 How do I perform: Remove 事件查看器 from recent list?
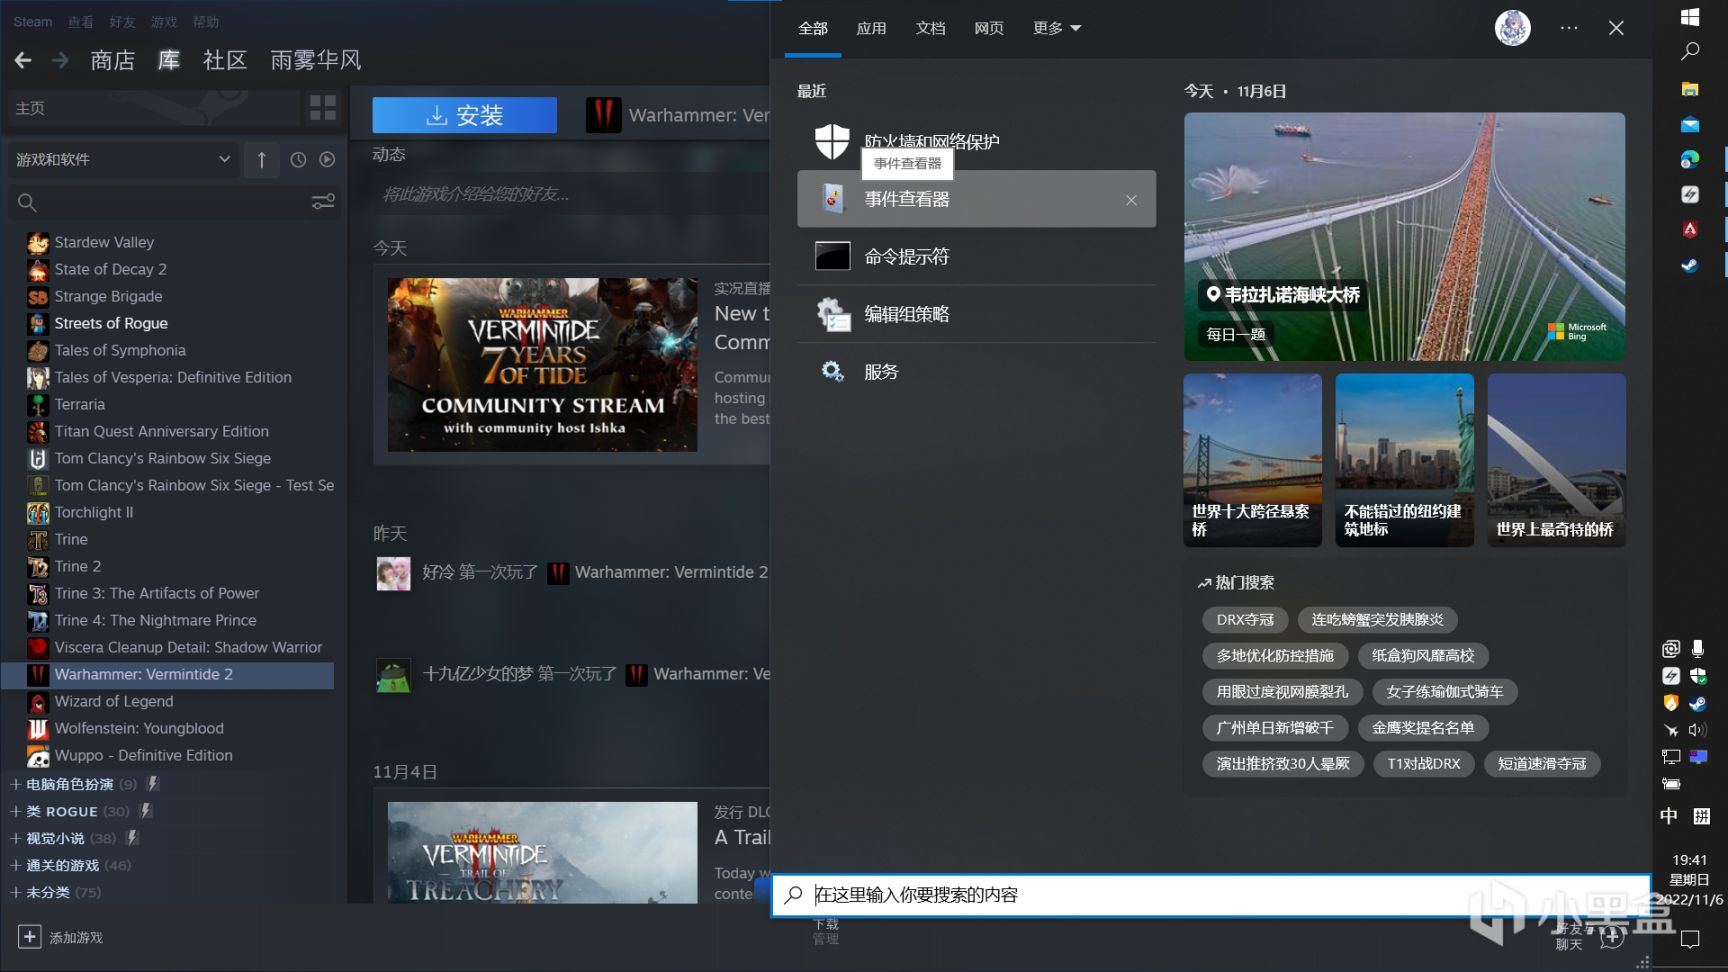coord(1131,200)
